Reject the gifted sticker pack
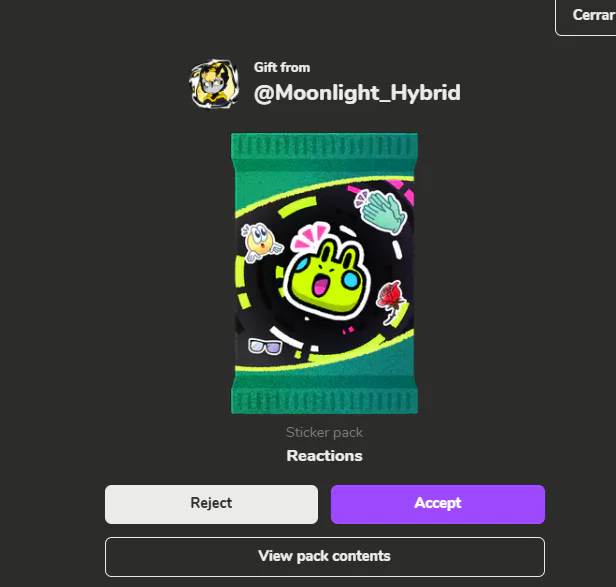The height and width of the screenshot is (587, 616). point(211,504)
